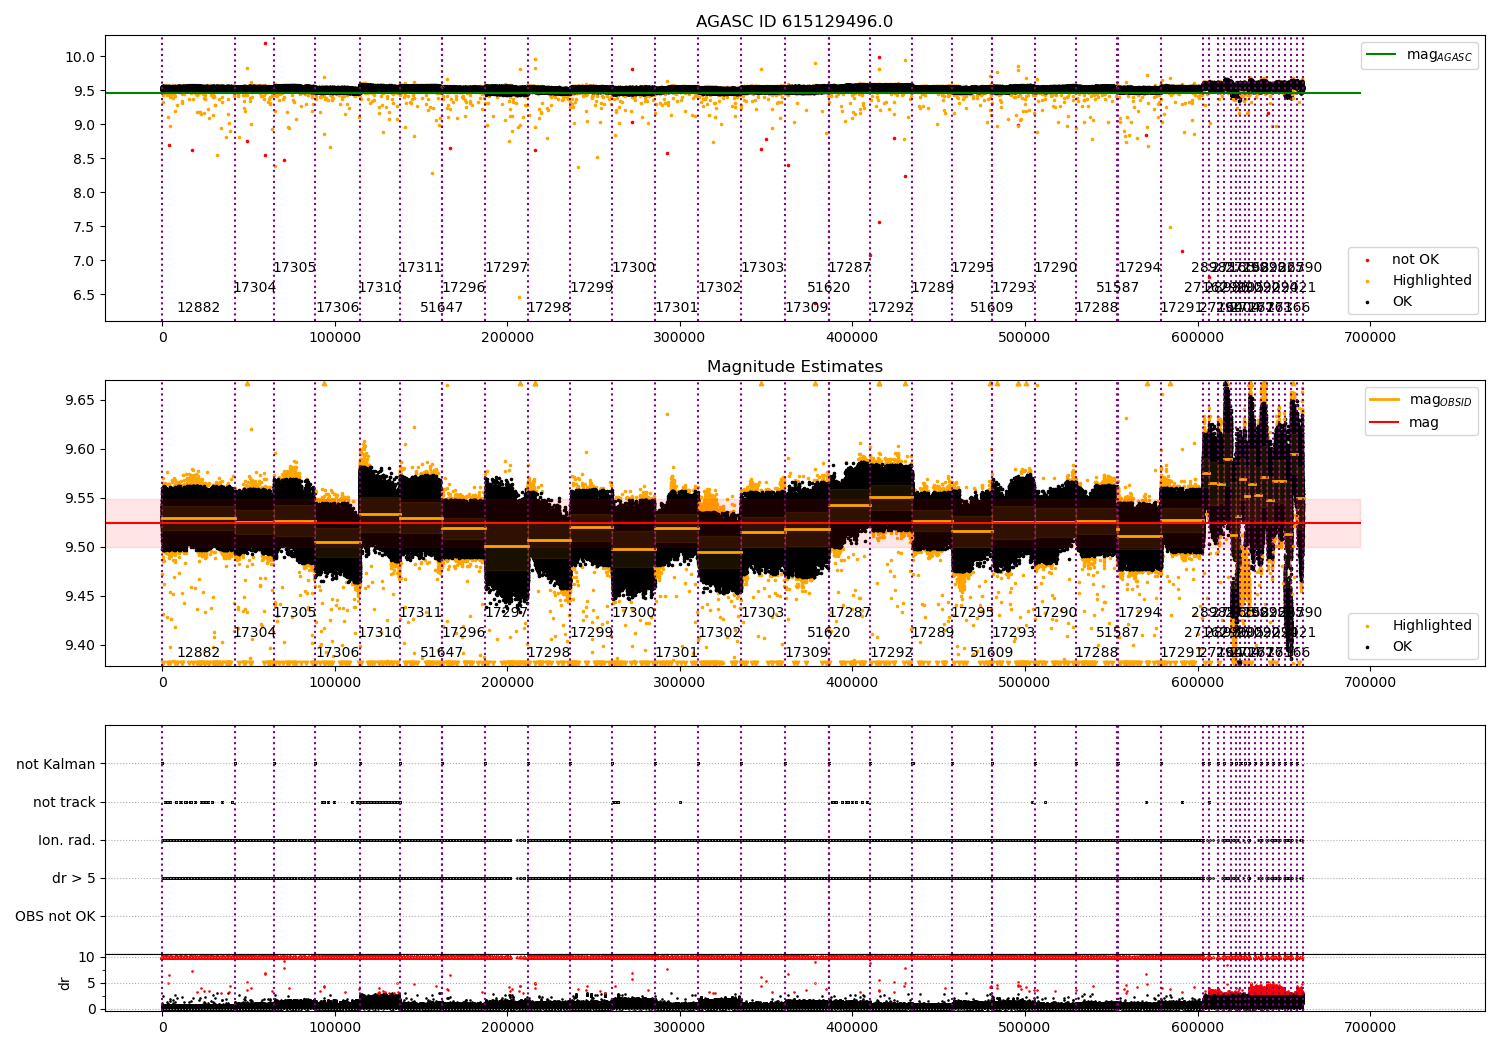Click obsid label 17302 in the top plot

coord(719,288)
